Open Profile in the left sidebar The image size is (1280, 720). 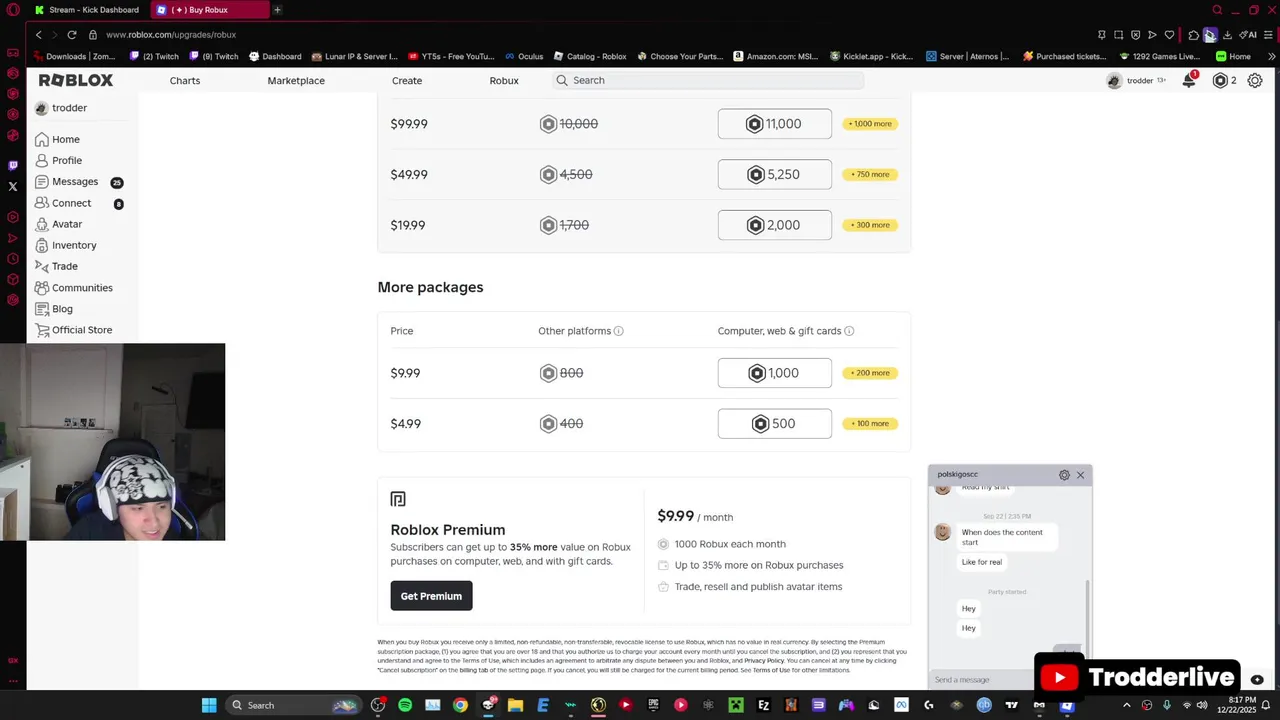[58, 160]
